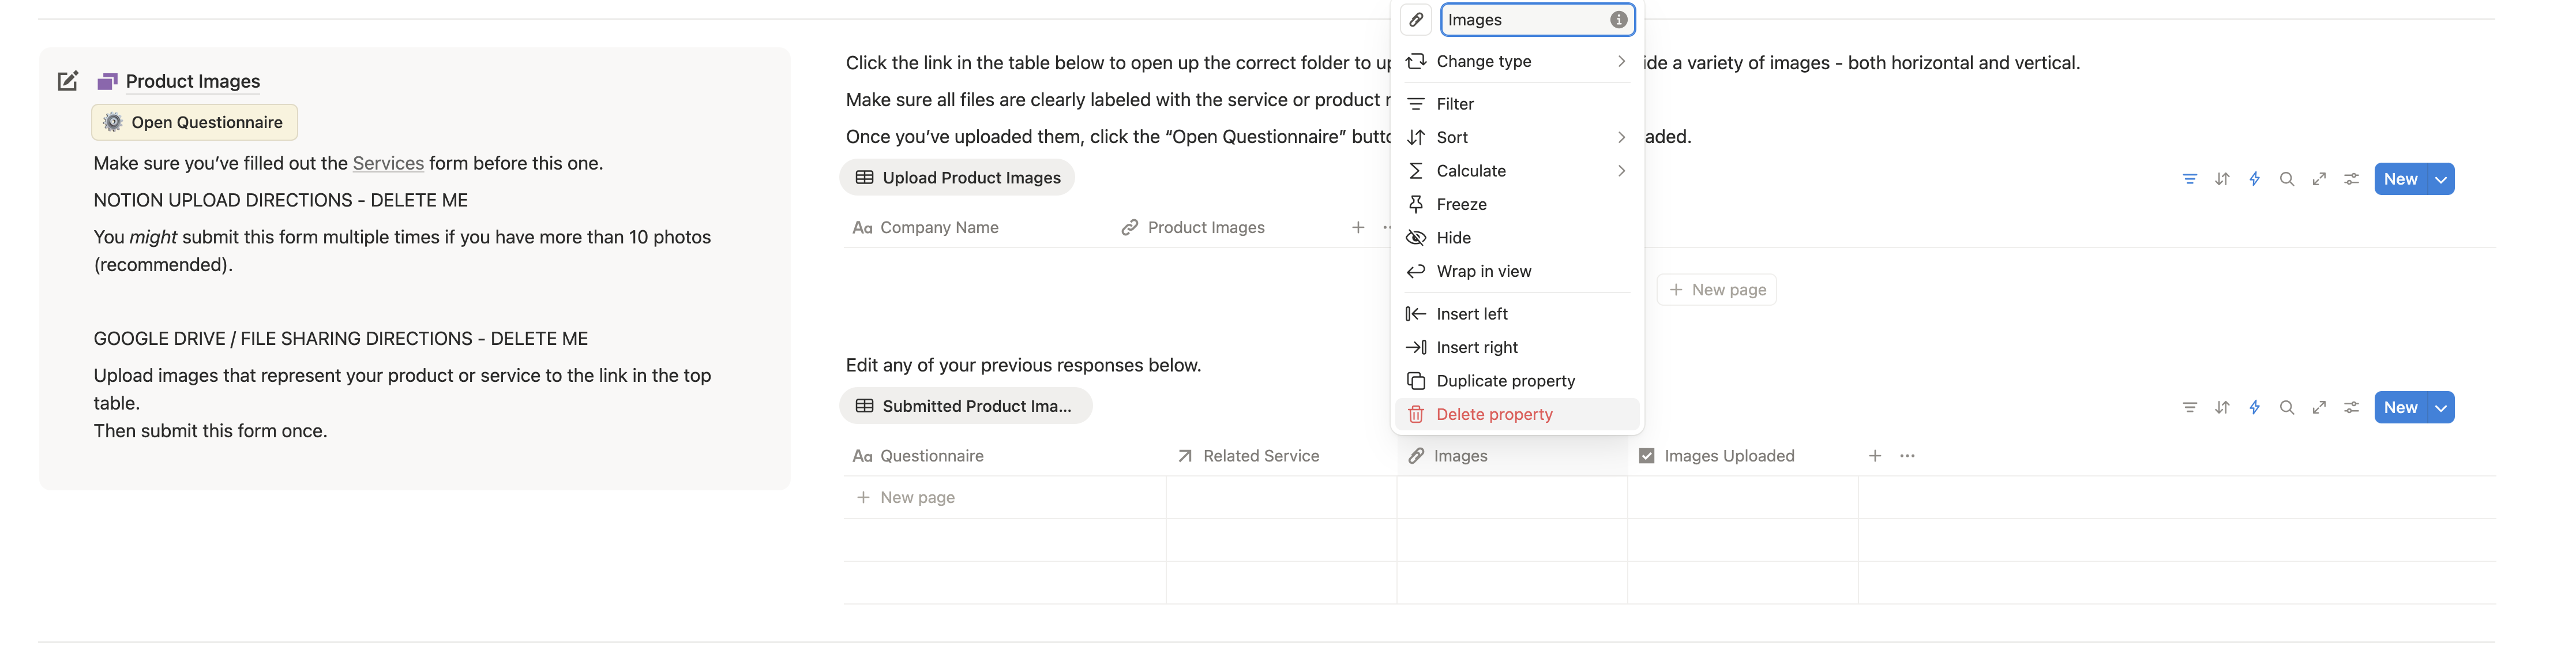Click sort icon in Submitted Product Images toolbar
The width and height of the screenshot is (2576, 653).
[2221, 407]
